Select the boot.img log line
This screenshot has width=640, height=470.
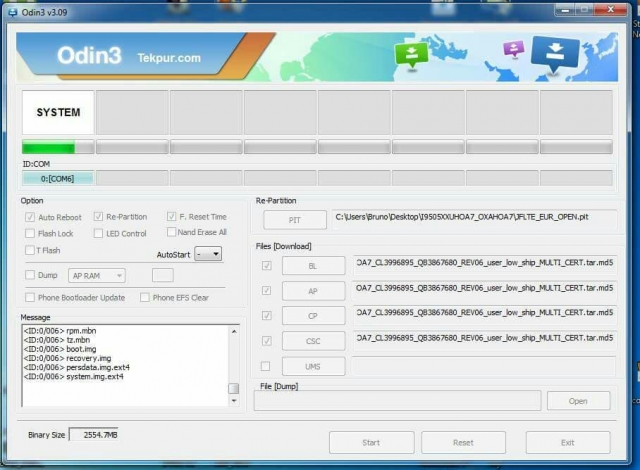click(x=60, y=349)
